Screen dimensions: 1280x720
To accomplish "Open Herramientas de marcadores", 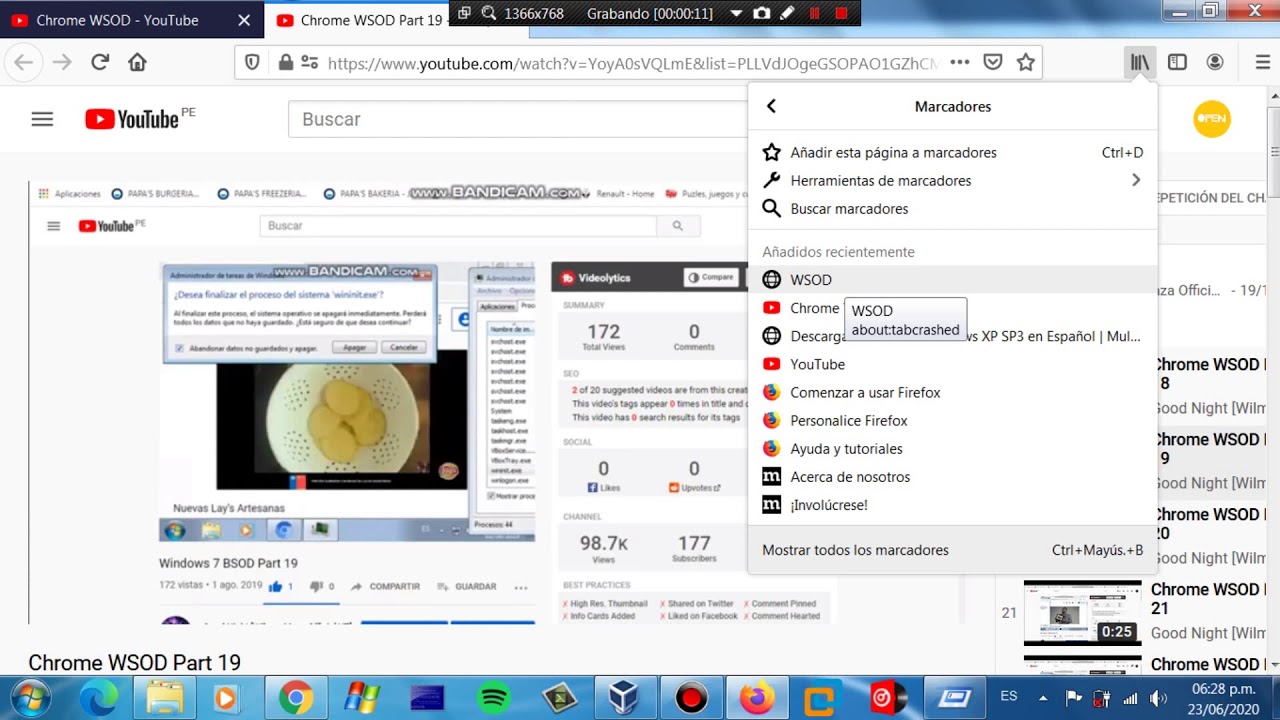I will (953, 180).
